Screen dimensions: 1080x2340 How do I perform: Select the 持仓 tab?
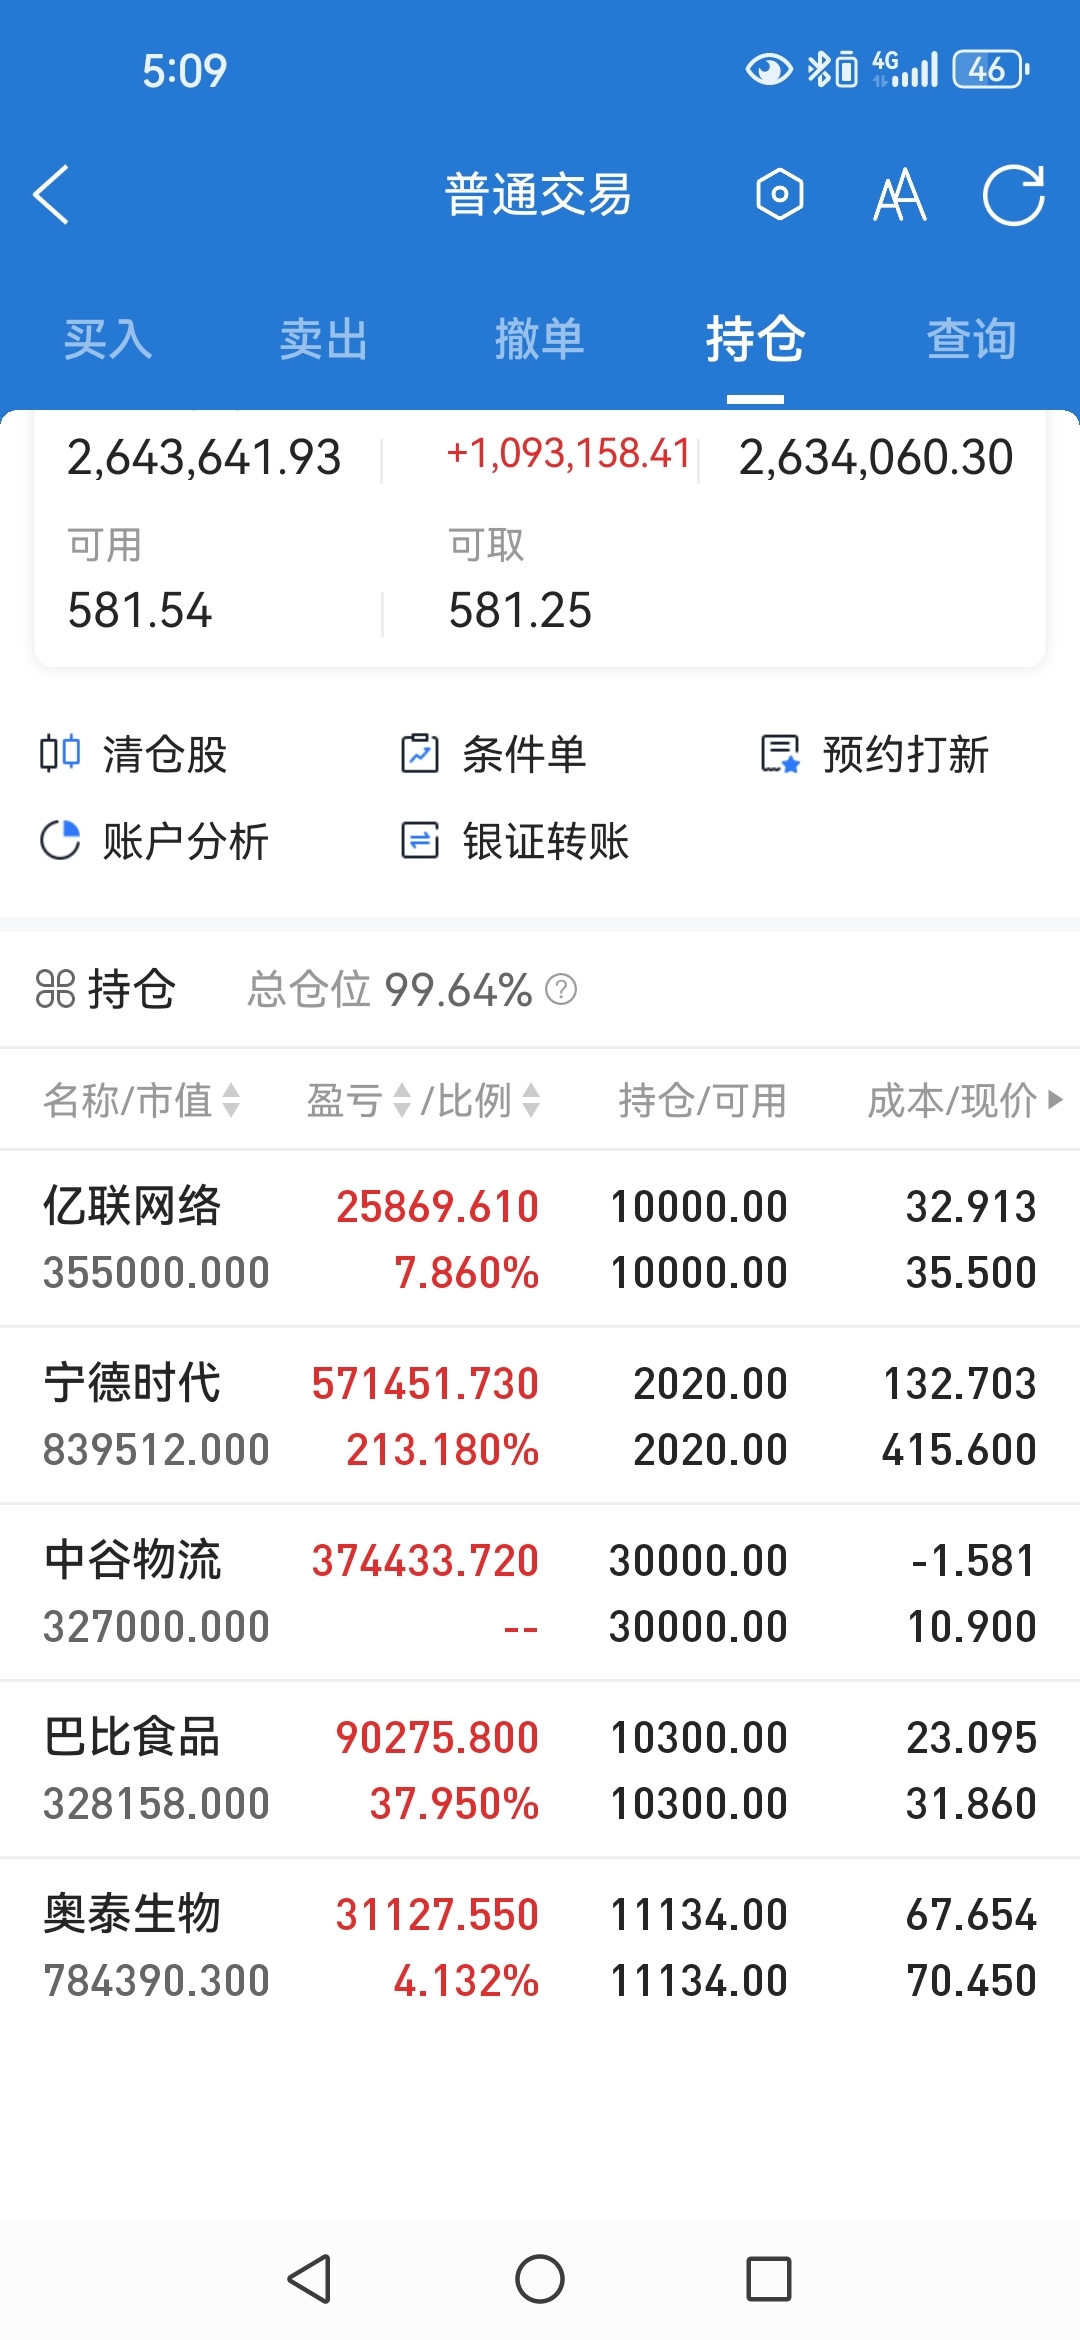[755, 339]
